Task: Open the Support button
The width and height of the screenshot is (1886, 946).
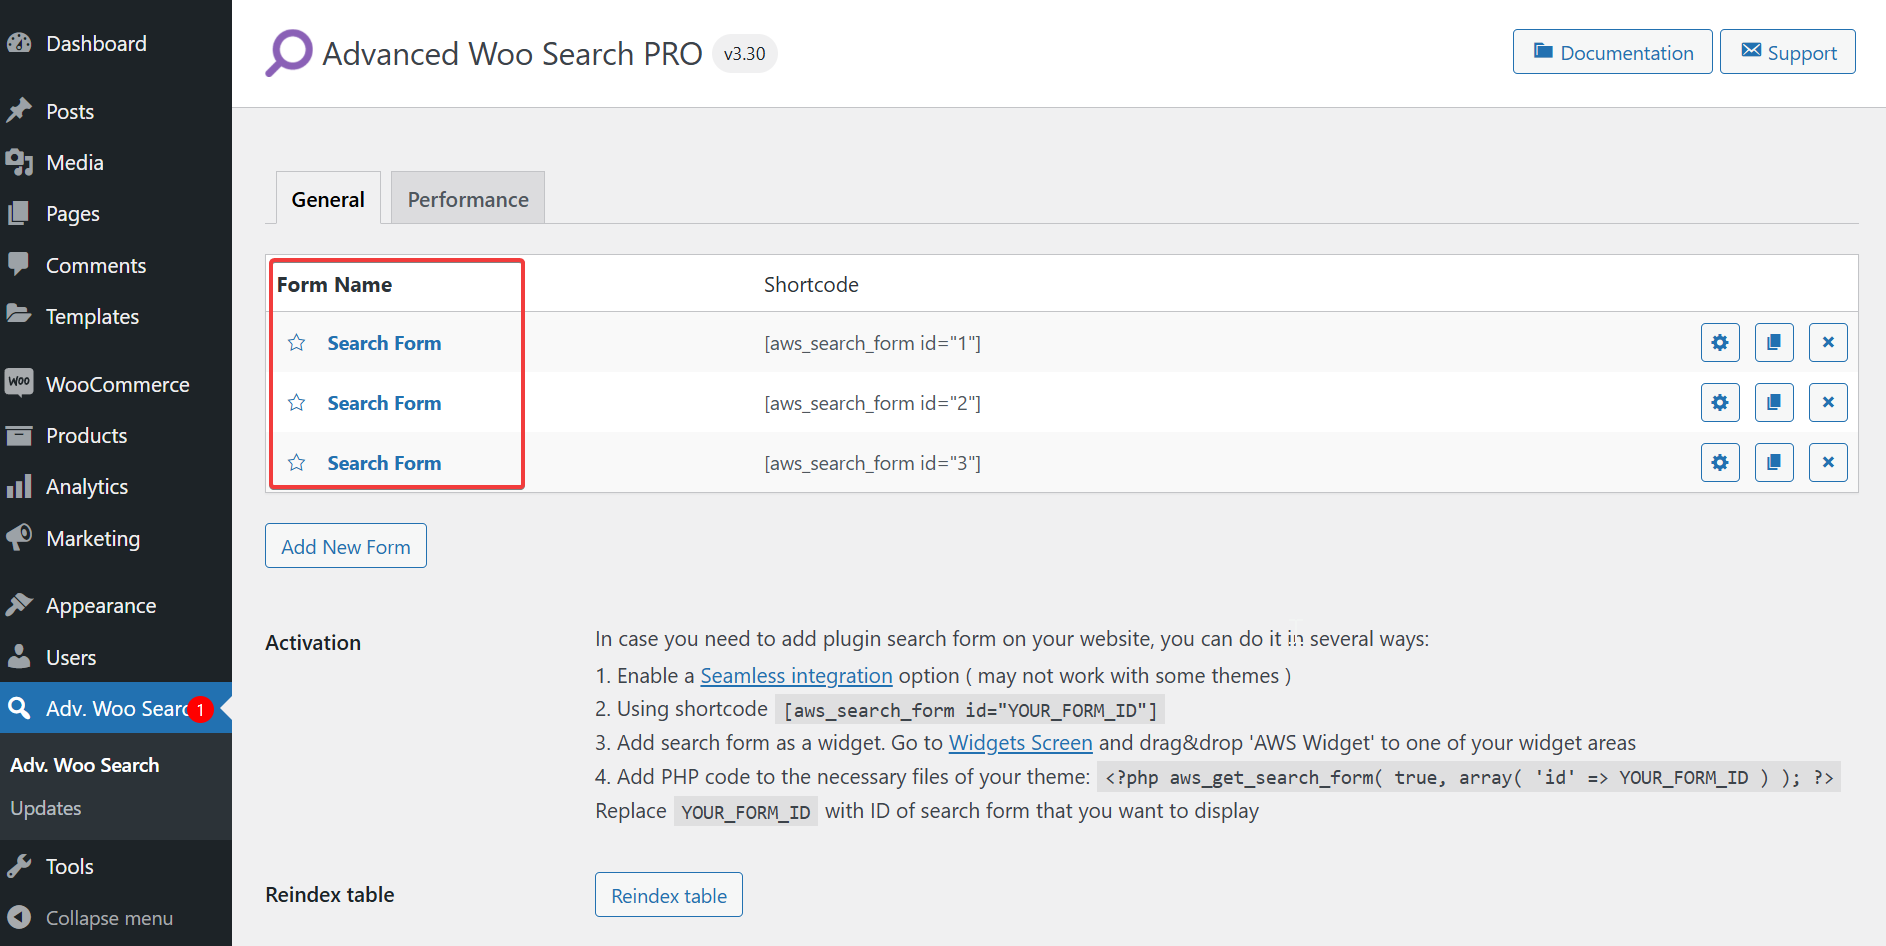Action: [1788, 52]
